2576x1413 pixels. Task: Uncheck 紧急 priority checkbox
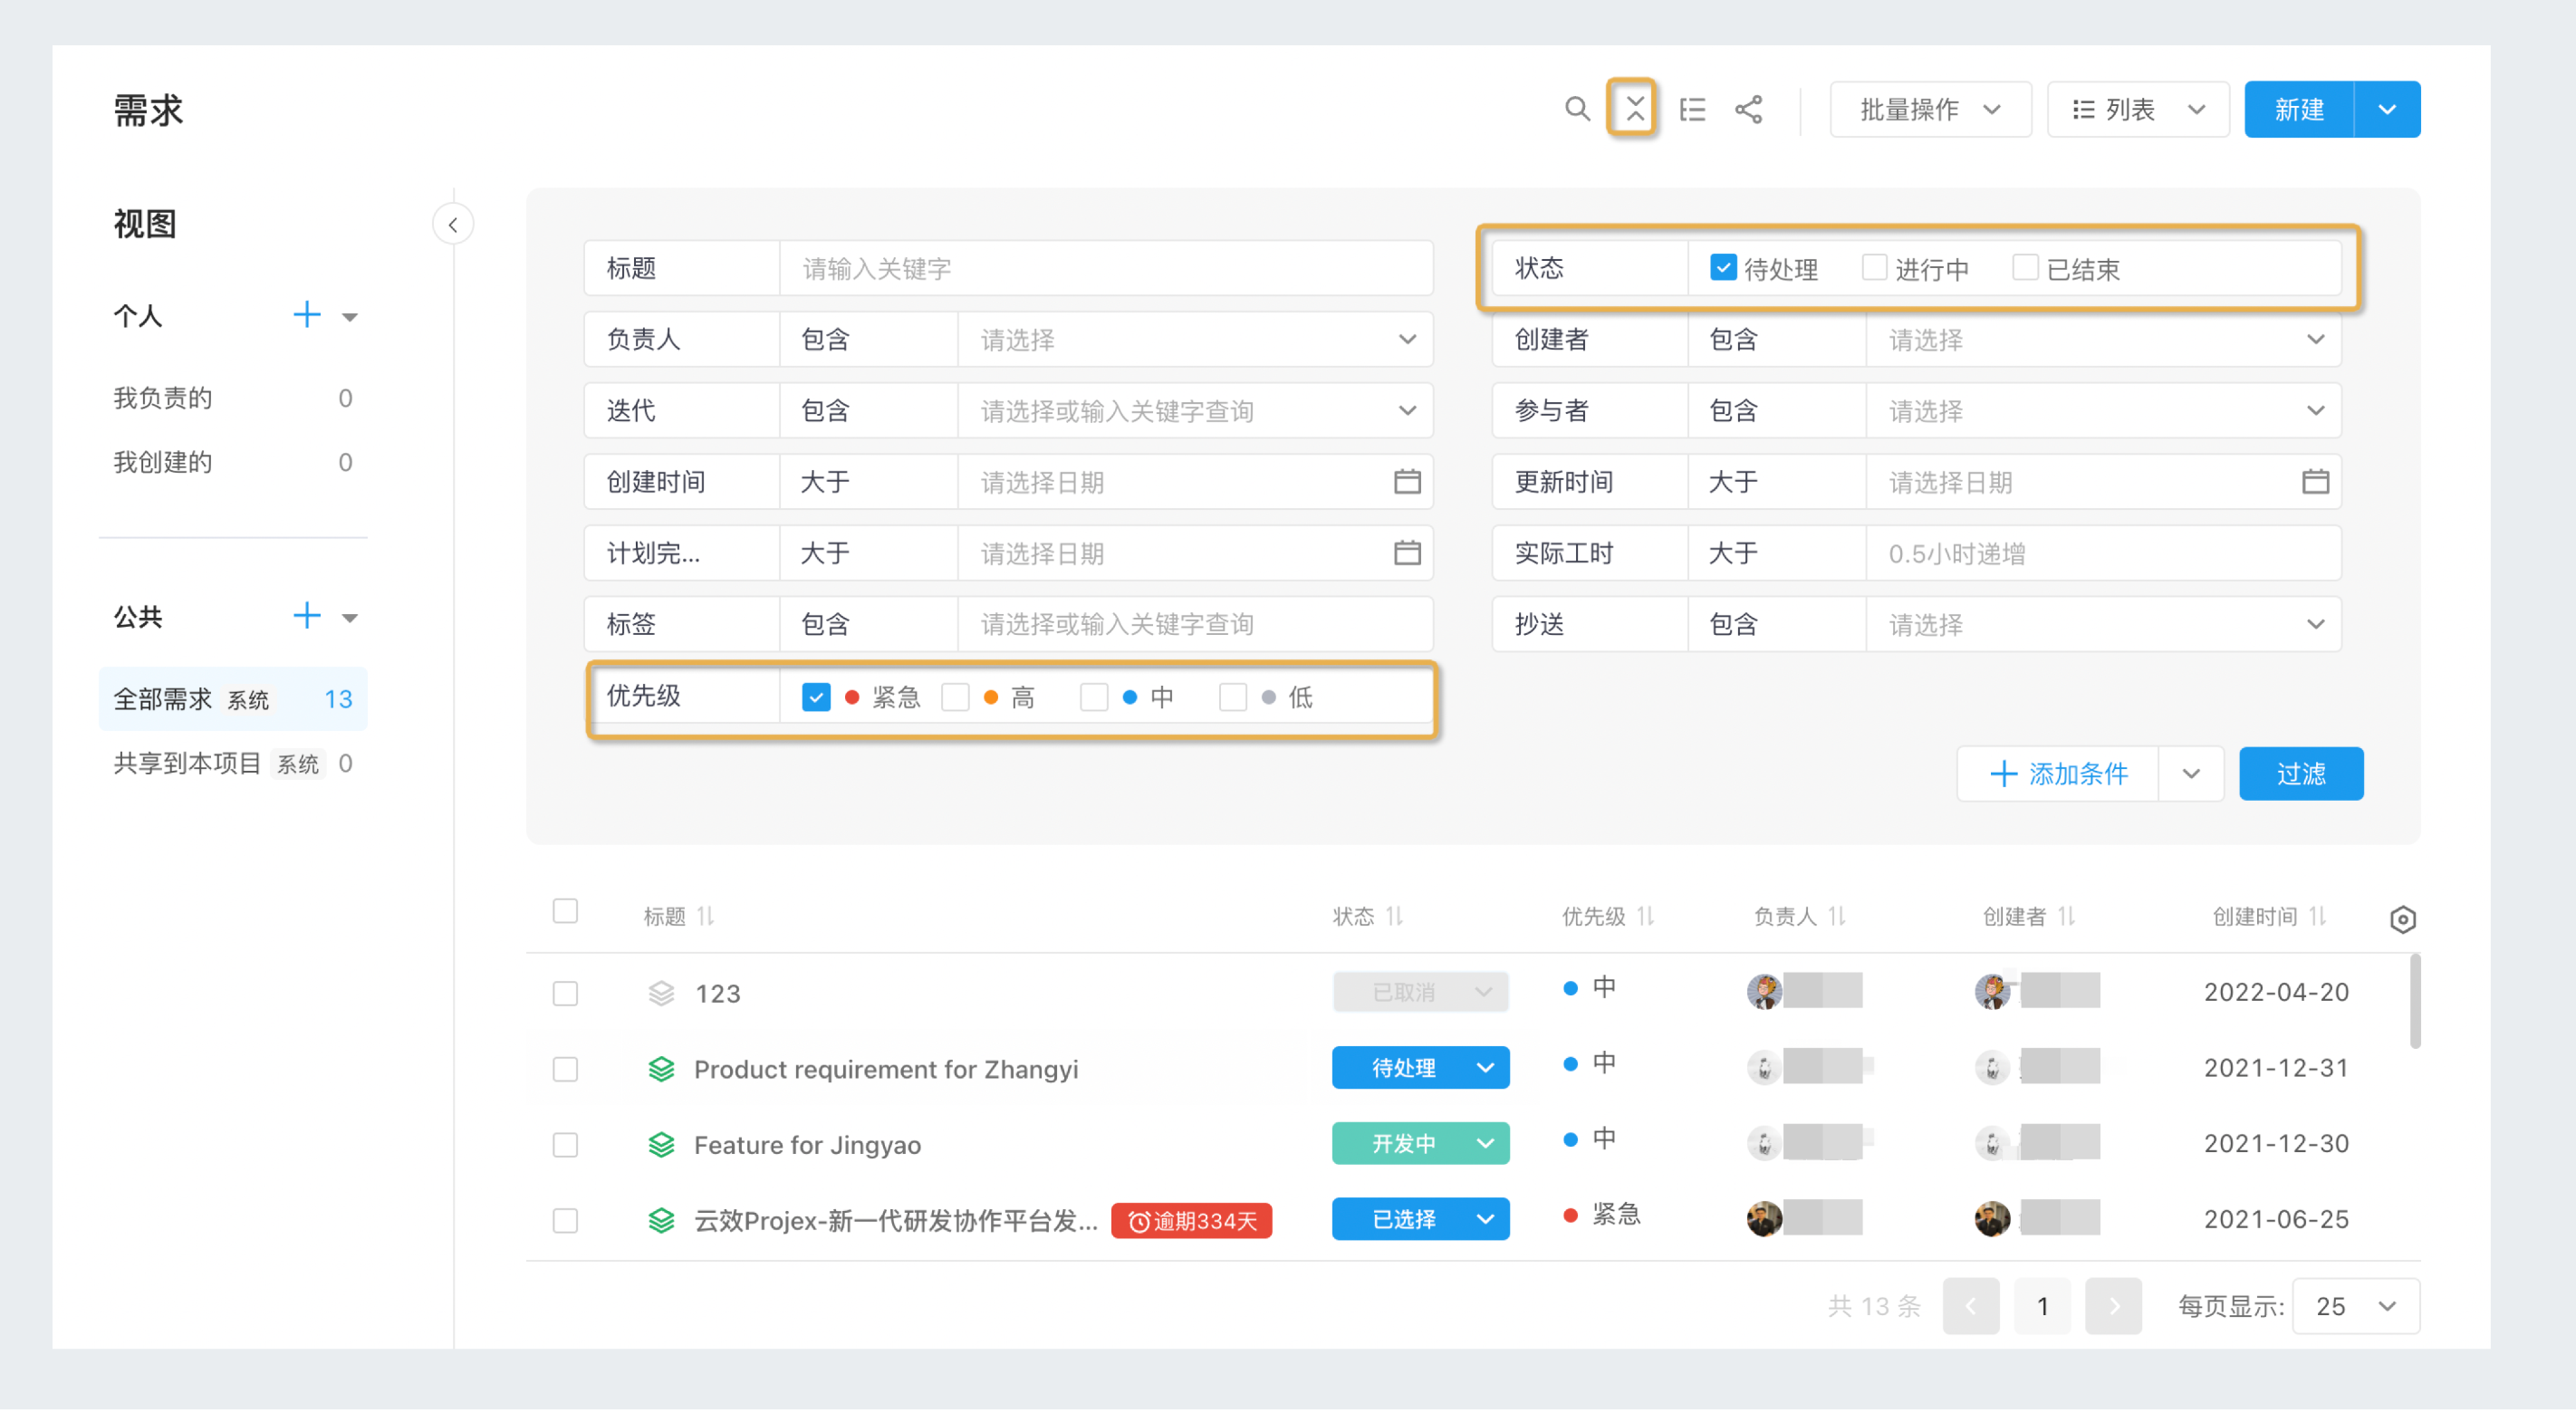point(816,697)
